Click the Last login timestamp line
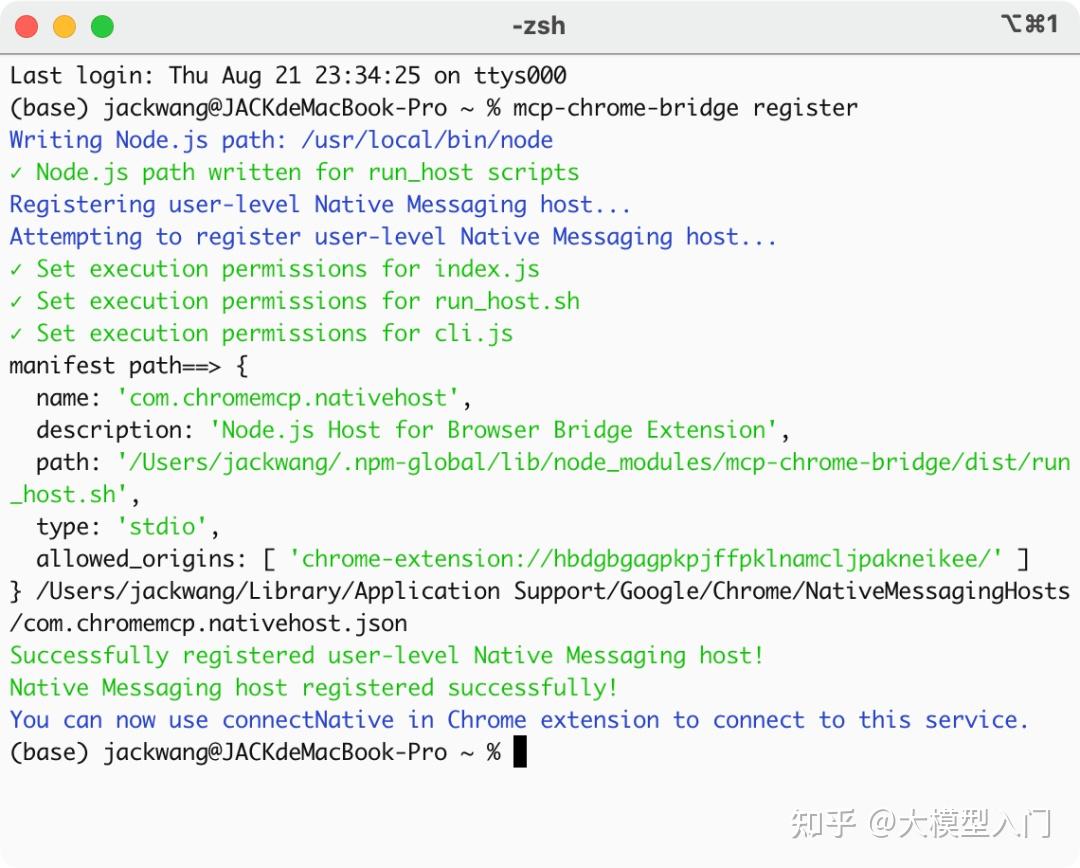The image size is (1080, 868). click(x=288, y=75)
